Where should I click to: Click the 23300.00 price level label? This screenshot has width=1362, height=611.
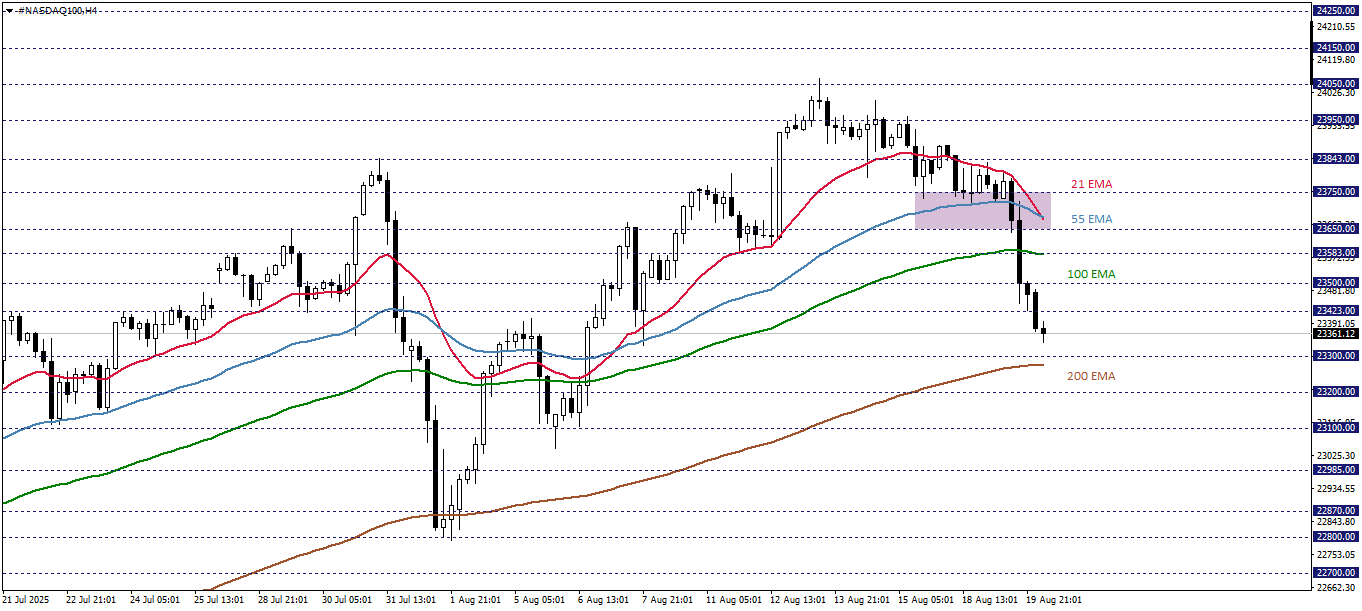[x=1336, y=355]
